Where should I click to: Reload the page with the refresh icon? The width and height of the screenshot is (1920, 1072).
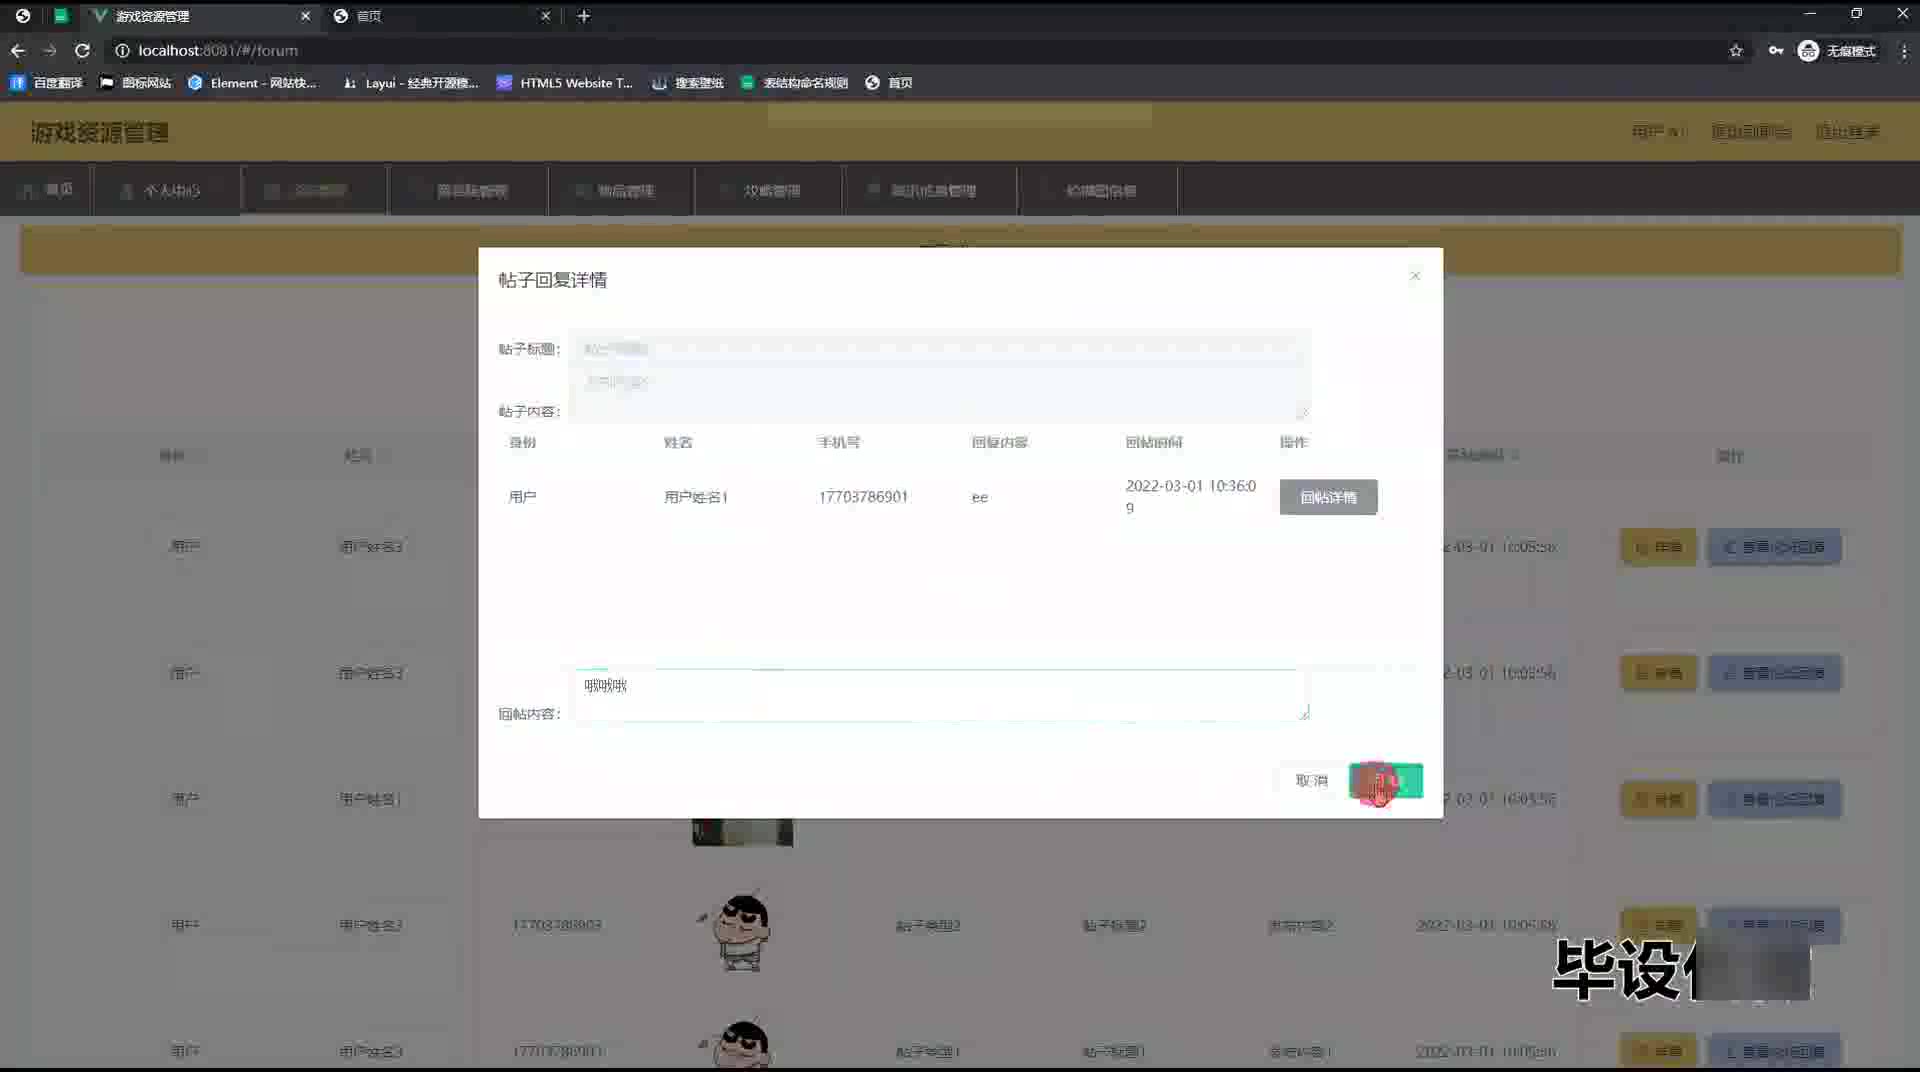[83, 50]
